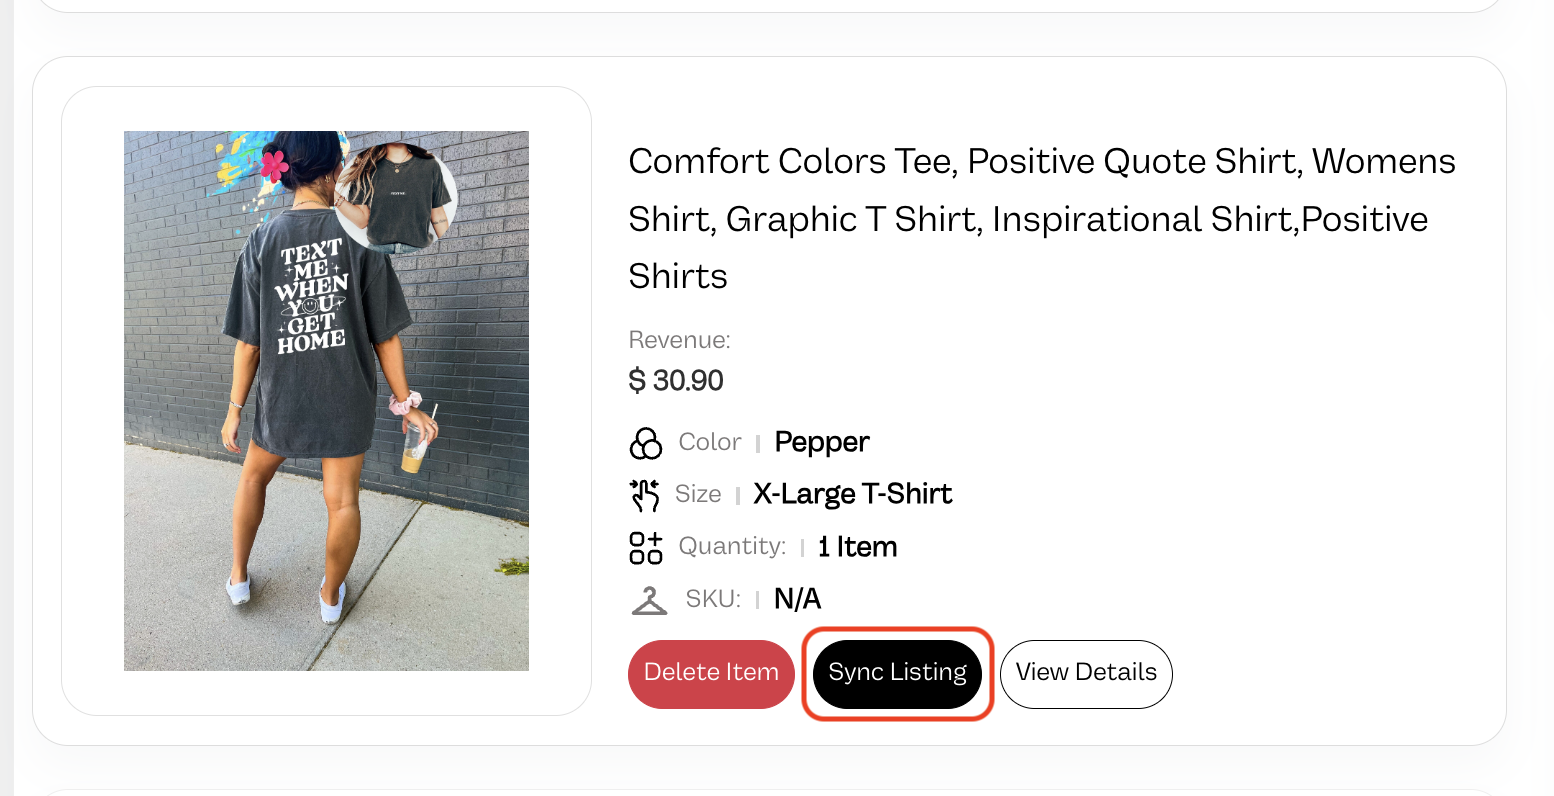Click the 1 Item quantity value
Screen dimensions: 1554x796
[857, 547]
